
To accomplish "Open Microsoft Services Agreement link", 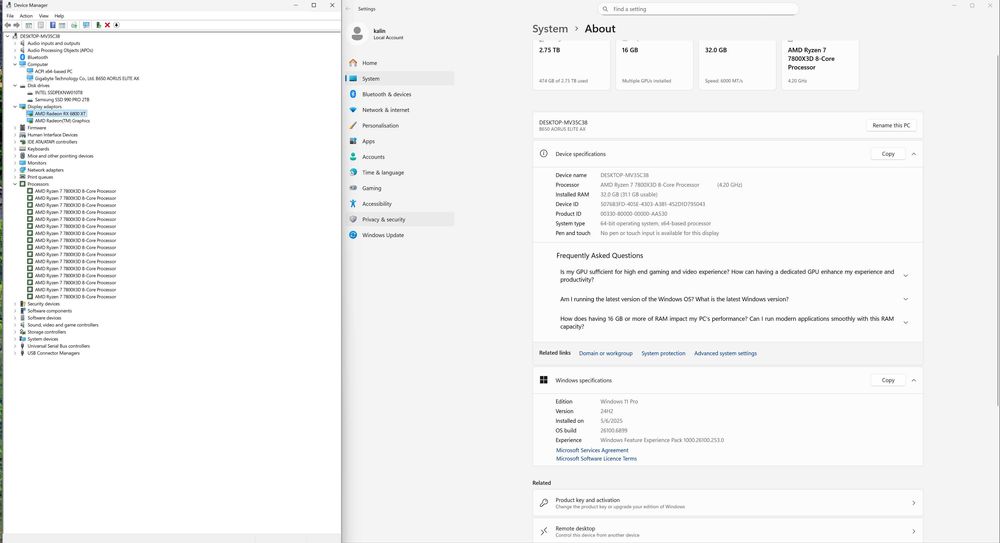I will point(592,450).
